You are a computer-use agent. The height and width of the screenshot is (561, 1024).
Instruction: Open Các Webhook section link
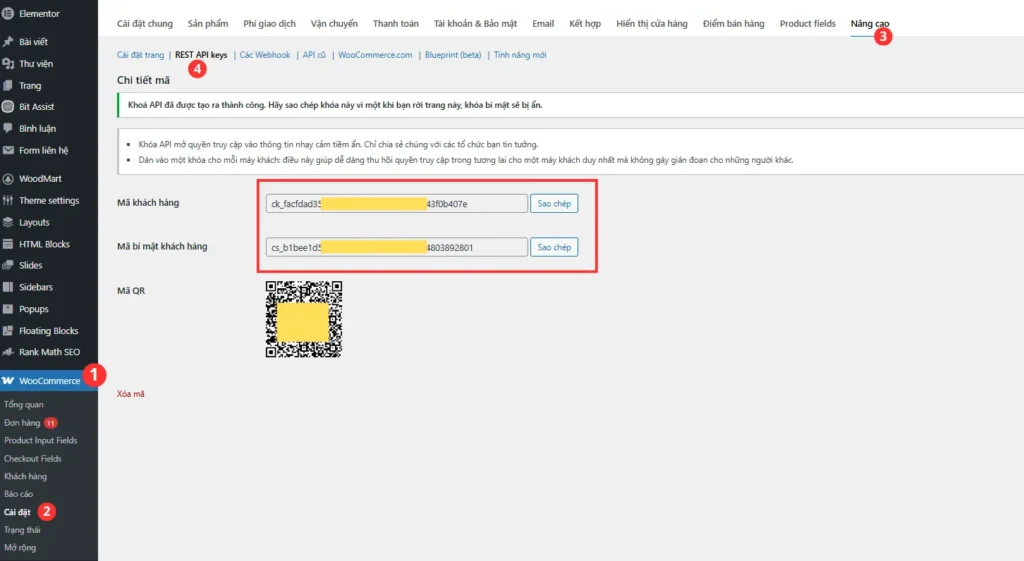(264, 55)
